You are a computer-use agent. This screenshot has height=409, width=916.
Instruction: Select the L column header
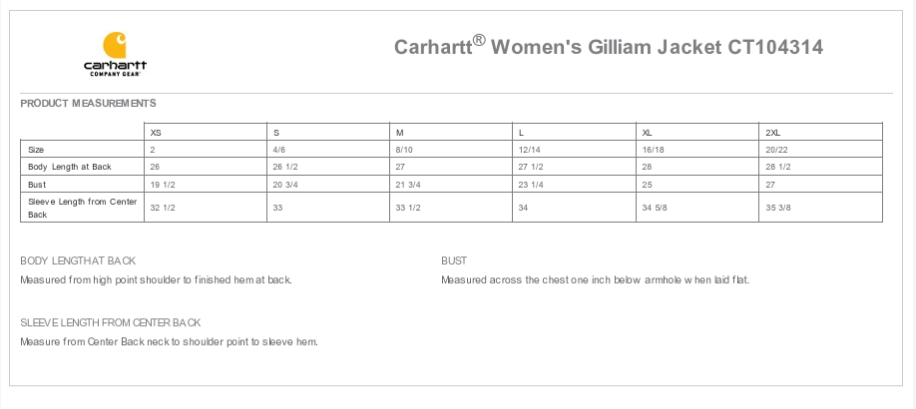pos(521,132)
